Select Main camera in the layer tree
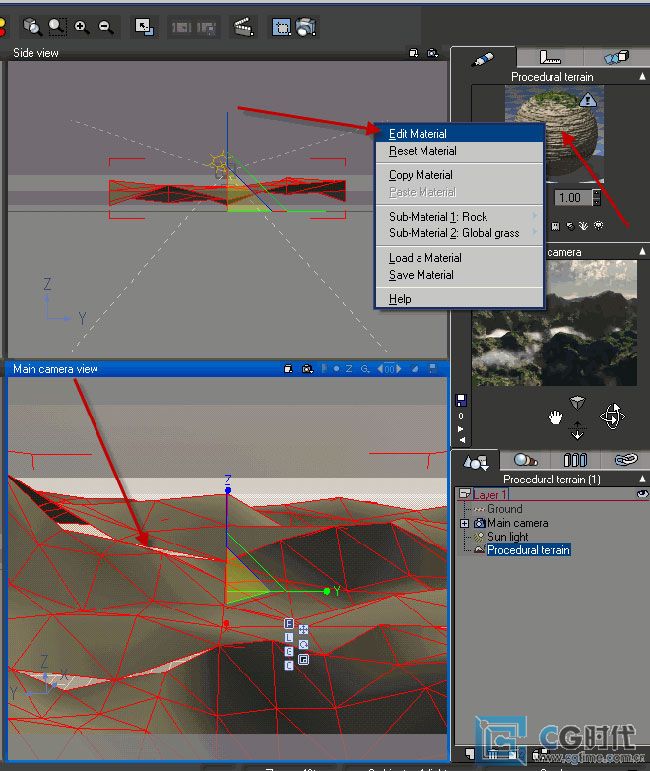Image resolution: width=650 pixels, height=771 pixels. 517,523
